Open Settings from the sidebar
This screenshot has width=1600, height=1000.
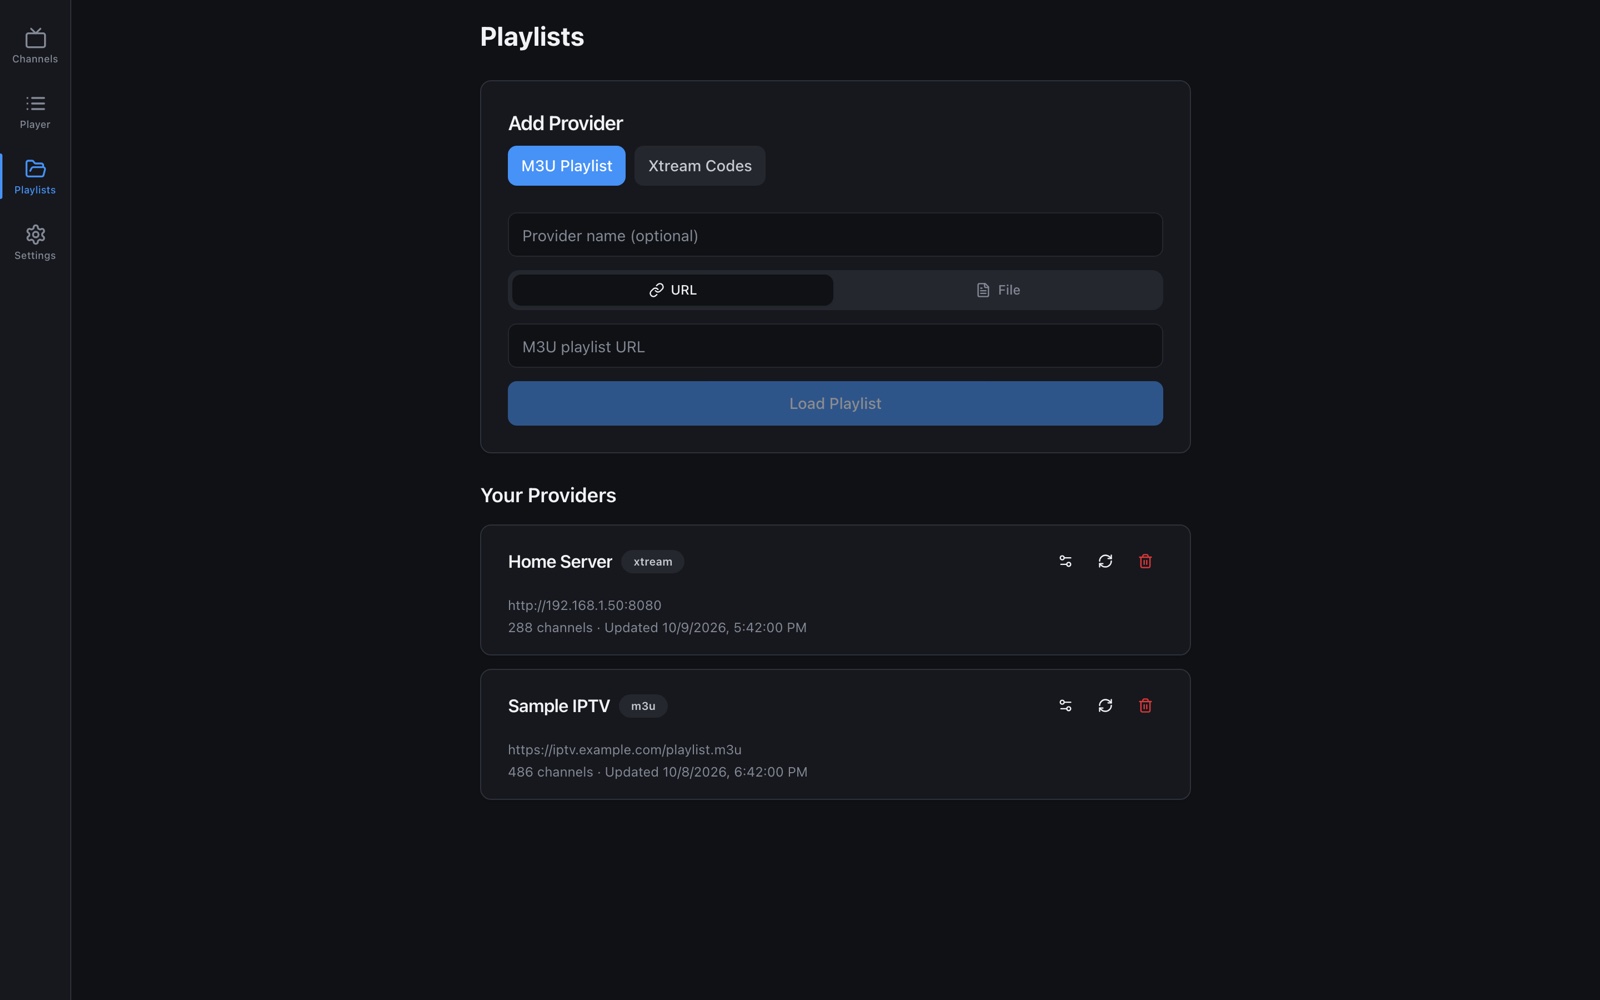(35, 243)
